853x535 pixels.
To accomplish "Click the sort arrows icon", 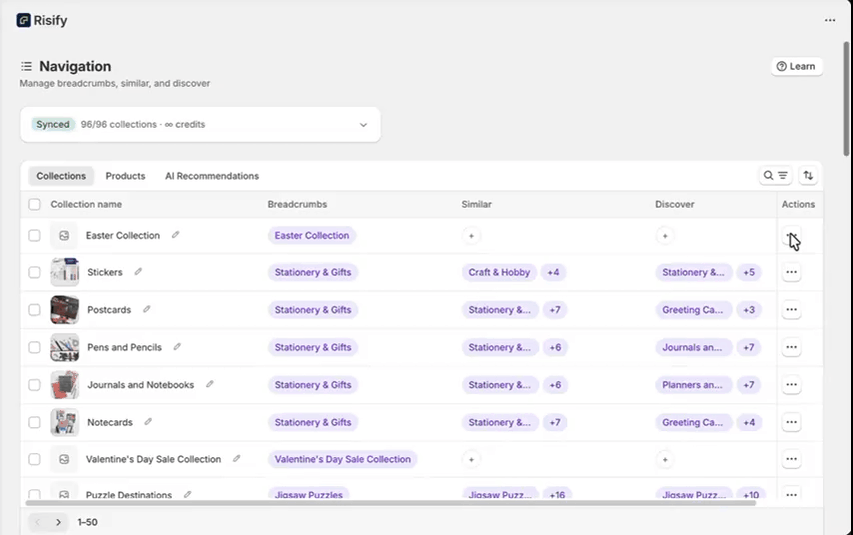I will pos(808,176).
